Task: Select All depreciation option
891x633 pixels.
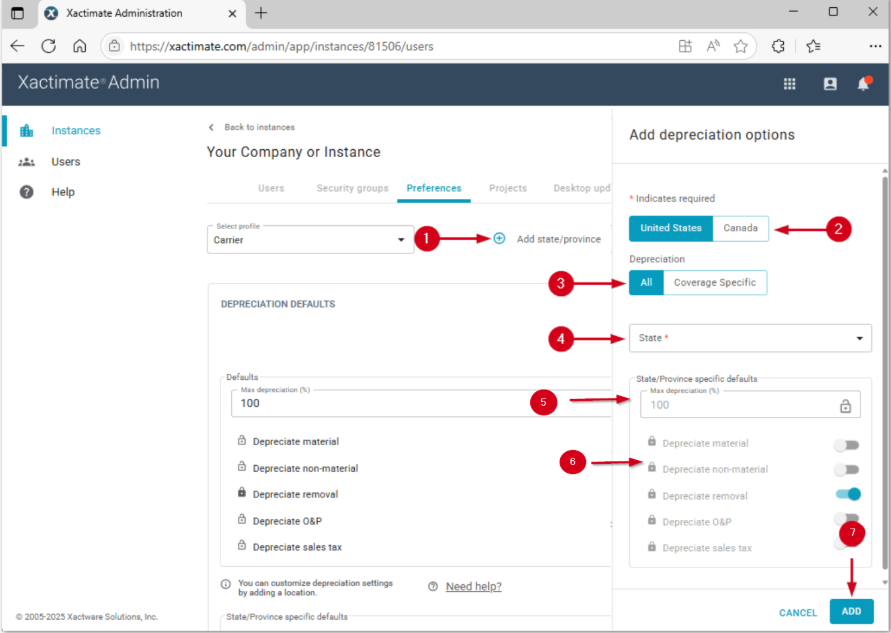Action: tap(646, 283)
